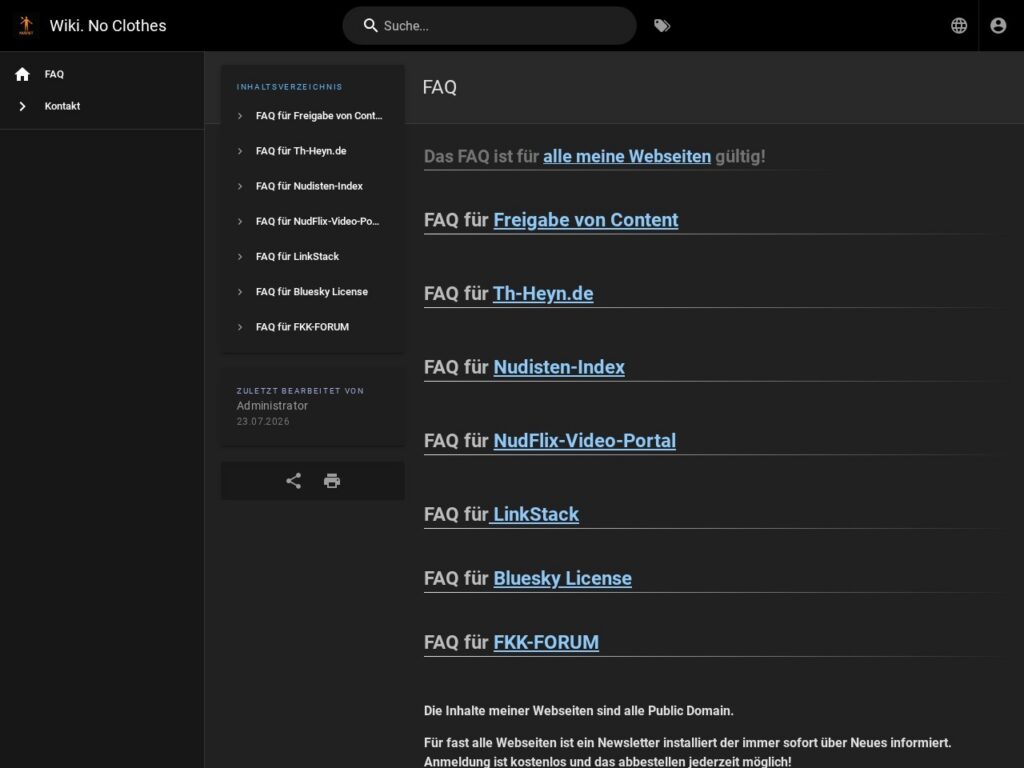Open the 'alle meine Webseiten' link
This screenshot has height=768, width=1024.
[x=627, y=156]
